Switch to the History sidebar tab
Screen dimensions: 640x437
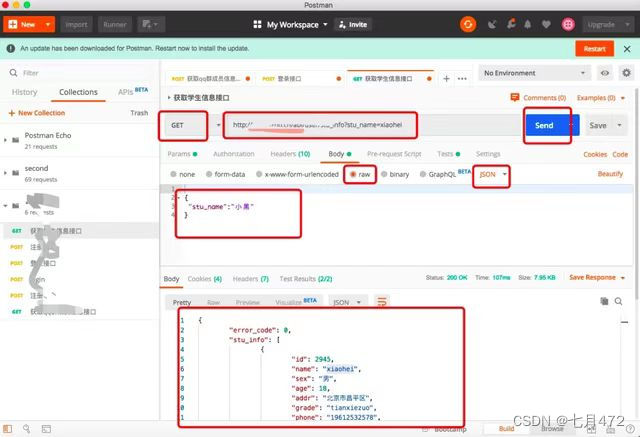click(24, 92)
